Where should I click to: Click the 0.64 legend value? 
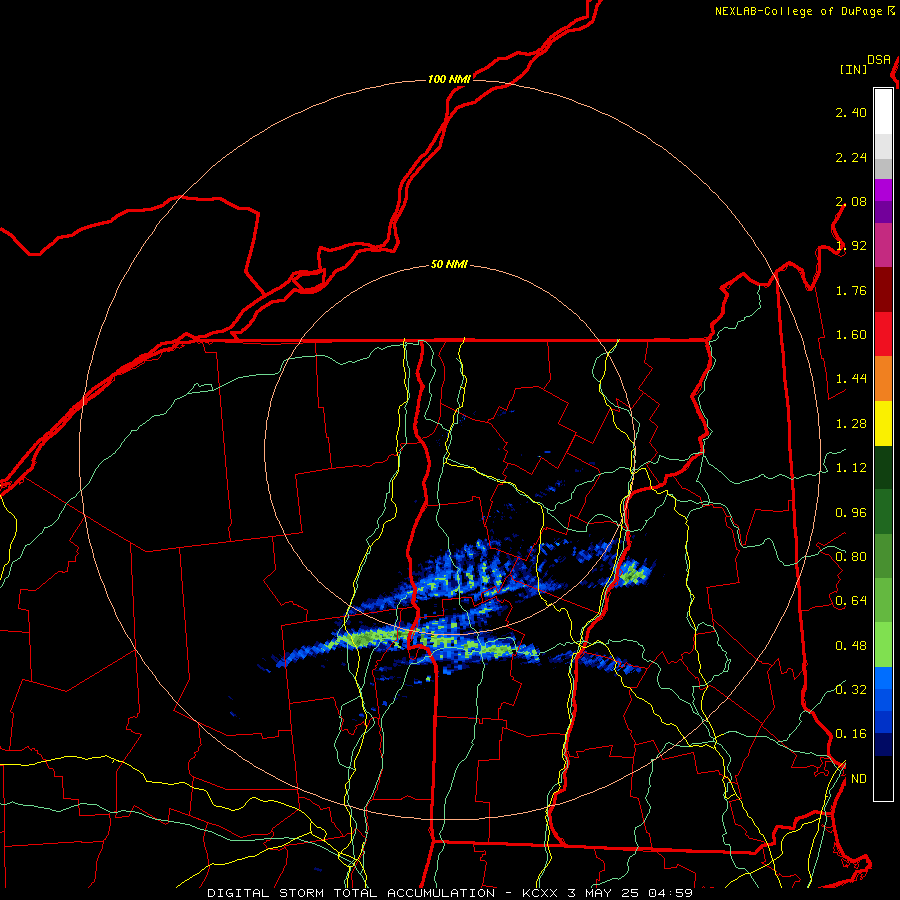[x=851, y=601]
